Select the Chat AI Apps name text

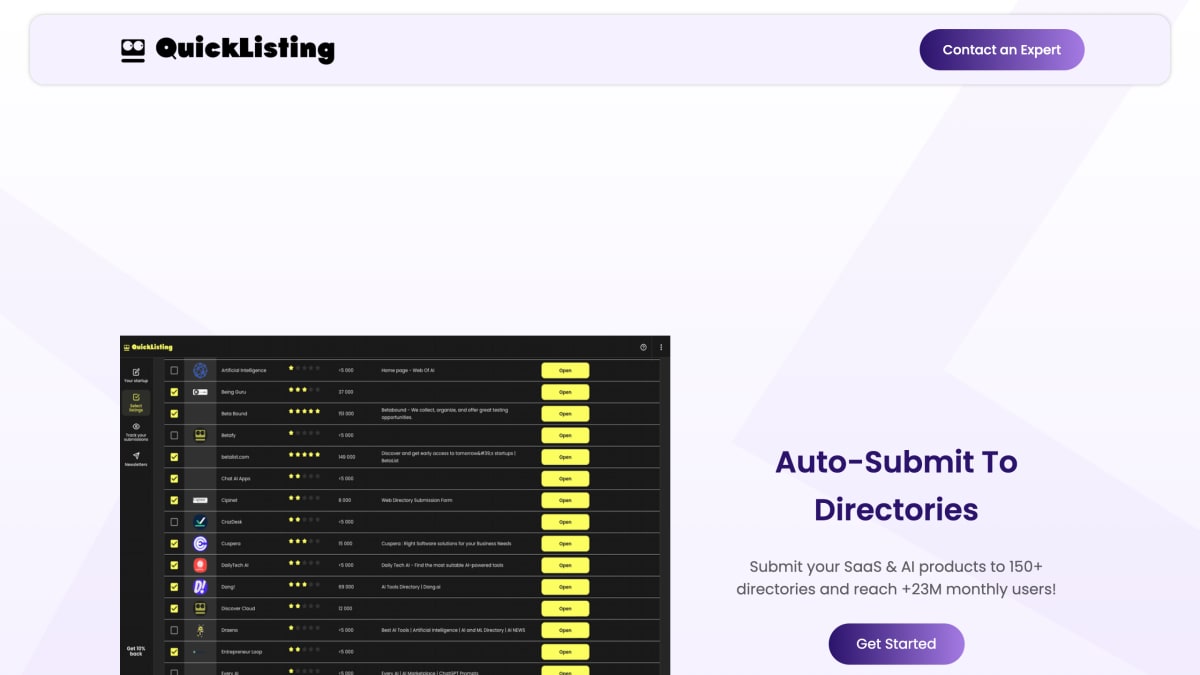coord(236,478)
